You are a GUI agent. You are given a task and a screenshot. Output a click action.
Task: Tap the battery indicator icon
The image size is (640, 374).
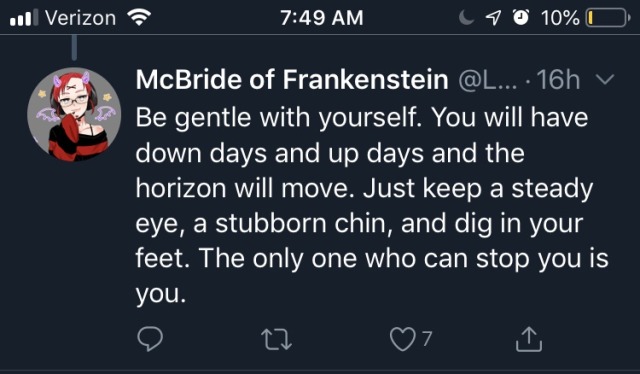pos(608,18)
